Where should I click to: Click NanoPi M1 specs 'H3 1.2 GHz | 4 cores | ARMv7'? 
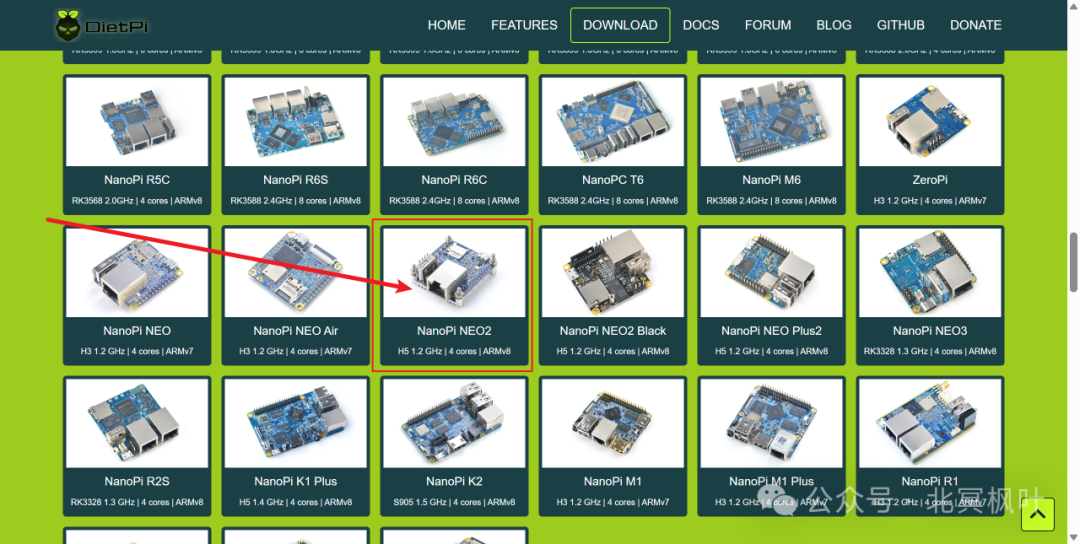(x=613, y=502)
